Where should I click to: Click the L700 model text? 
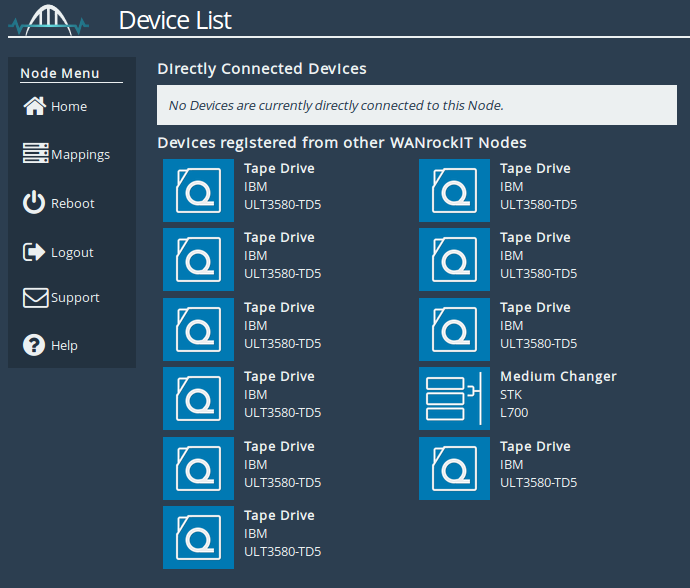(x=514, y=413)
